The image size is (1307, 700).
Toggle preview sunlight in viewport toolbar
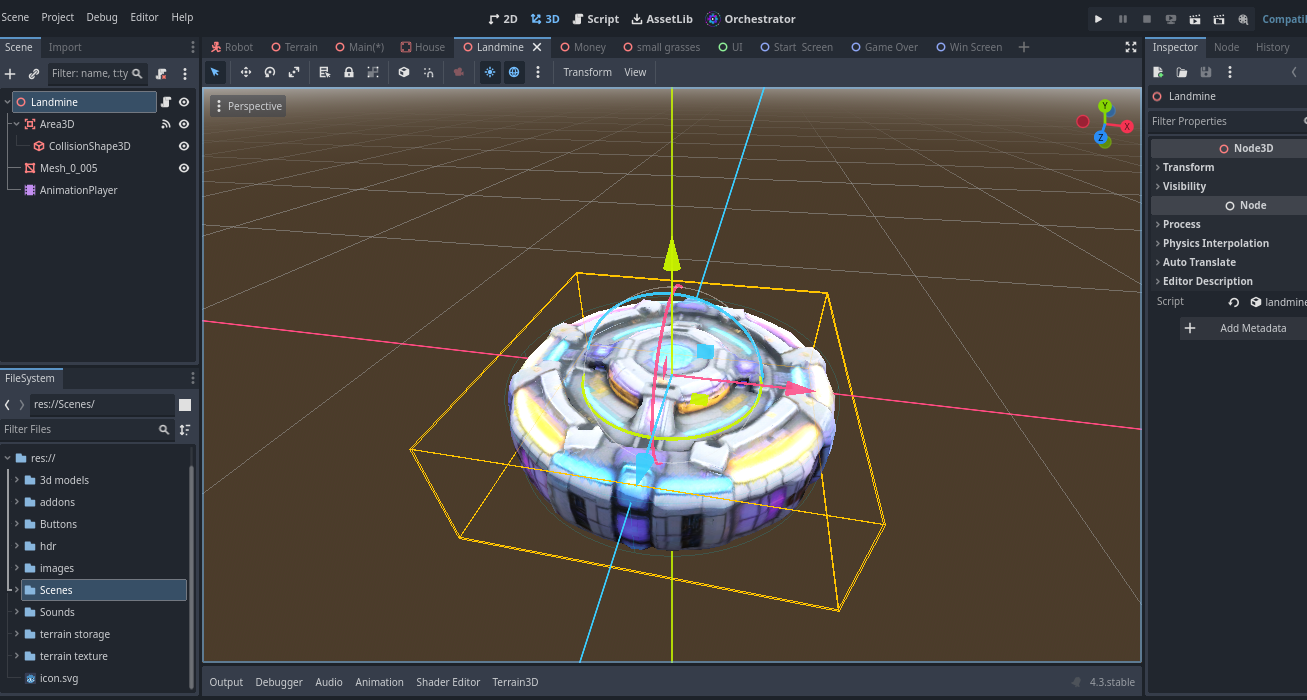(x=490, y=72)
